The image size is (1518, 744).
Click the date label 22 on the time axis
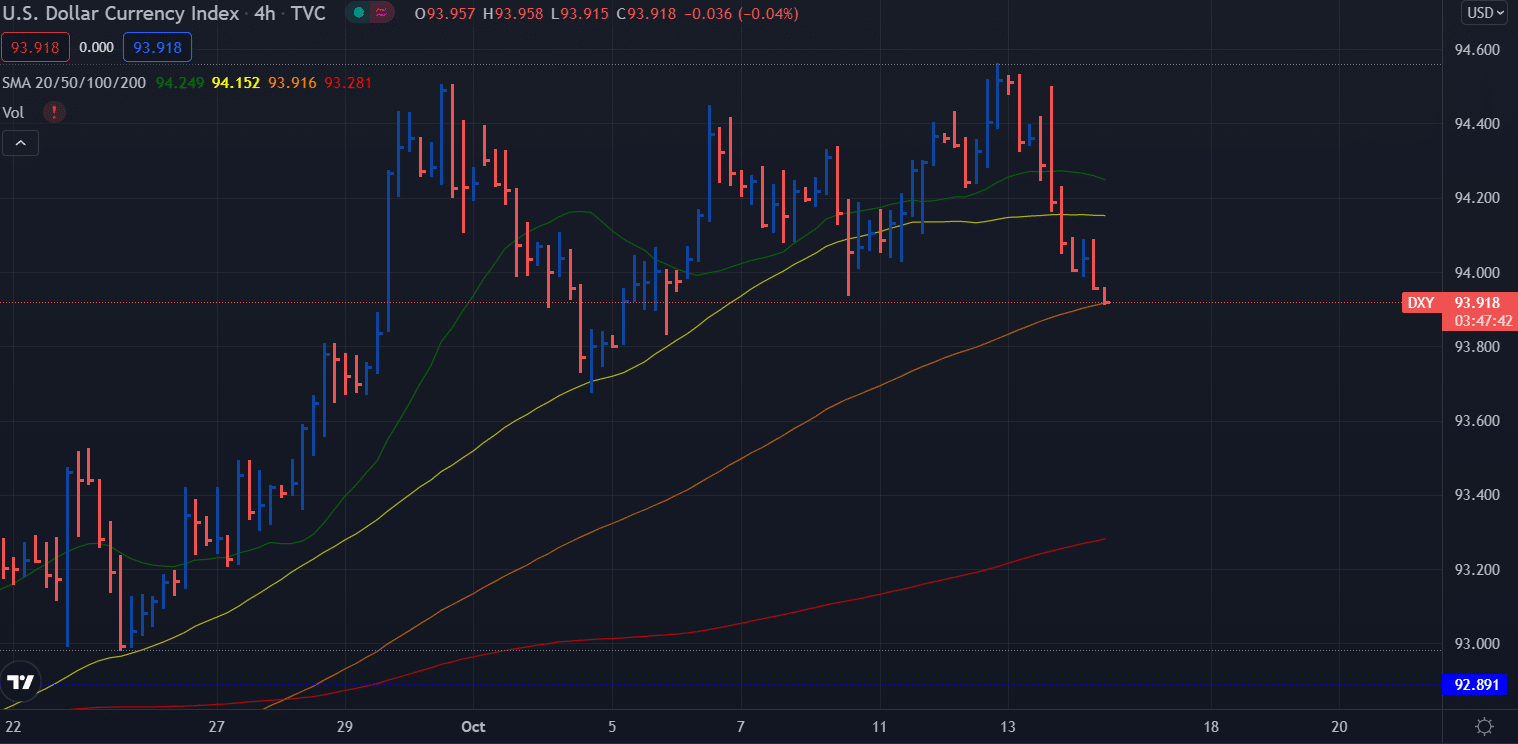[x=11, y=726]
